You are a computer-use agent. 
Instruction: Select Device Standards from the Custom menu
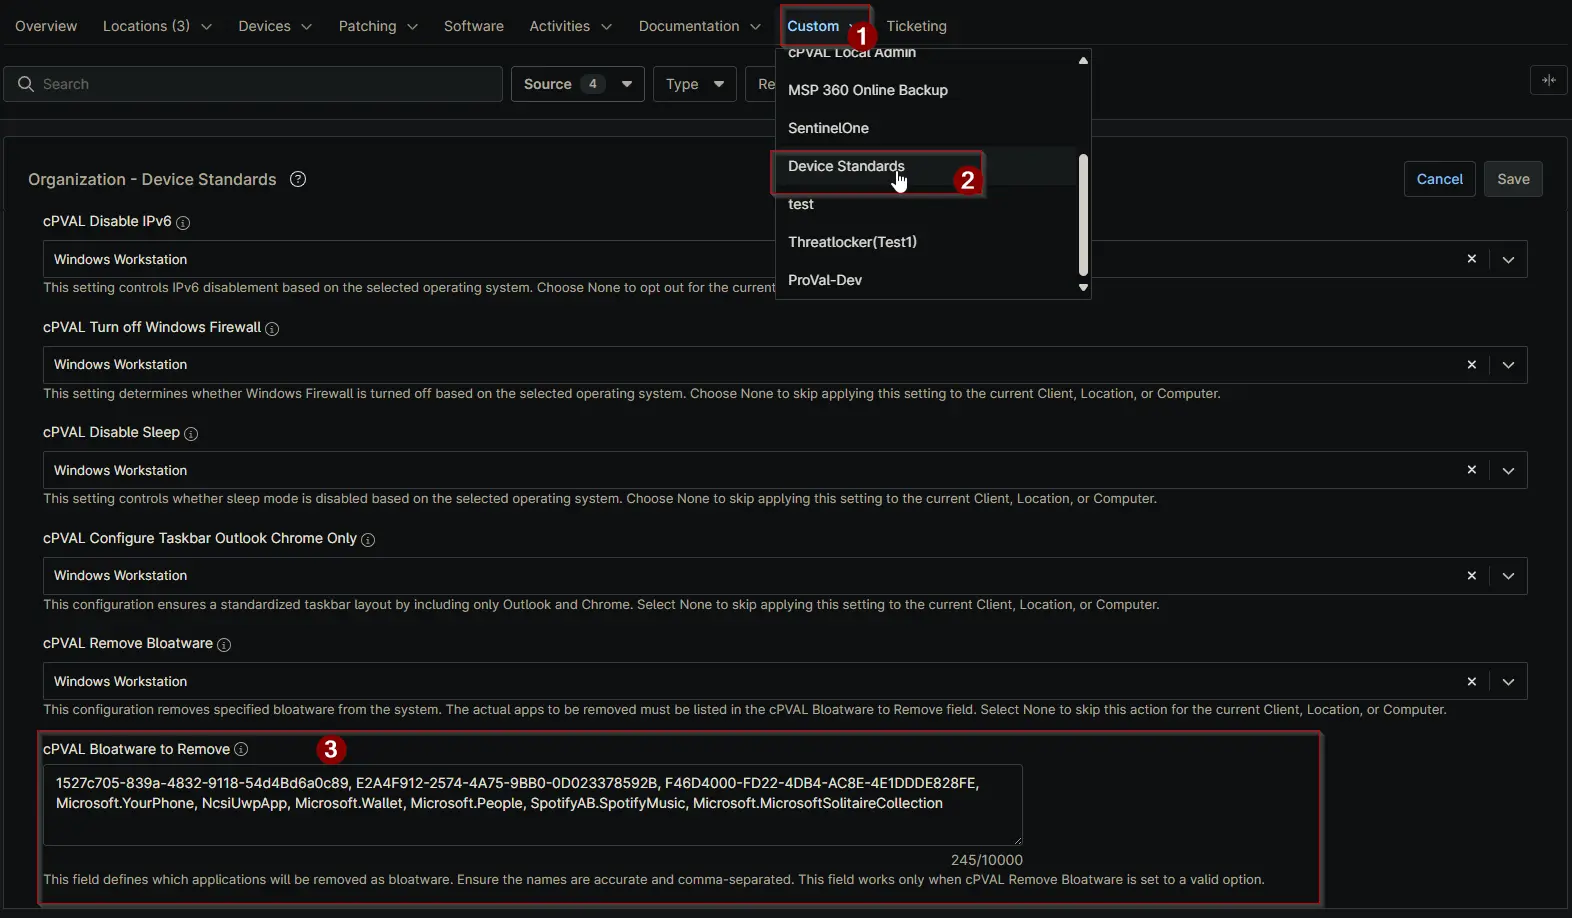coord(846,166)
